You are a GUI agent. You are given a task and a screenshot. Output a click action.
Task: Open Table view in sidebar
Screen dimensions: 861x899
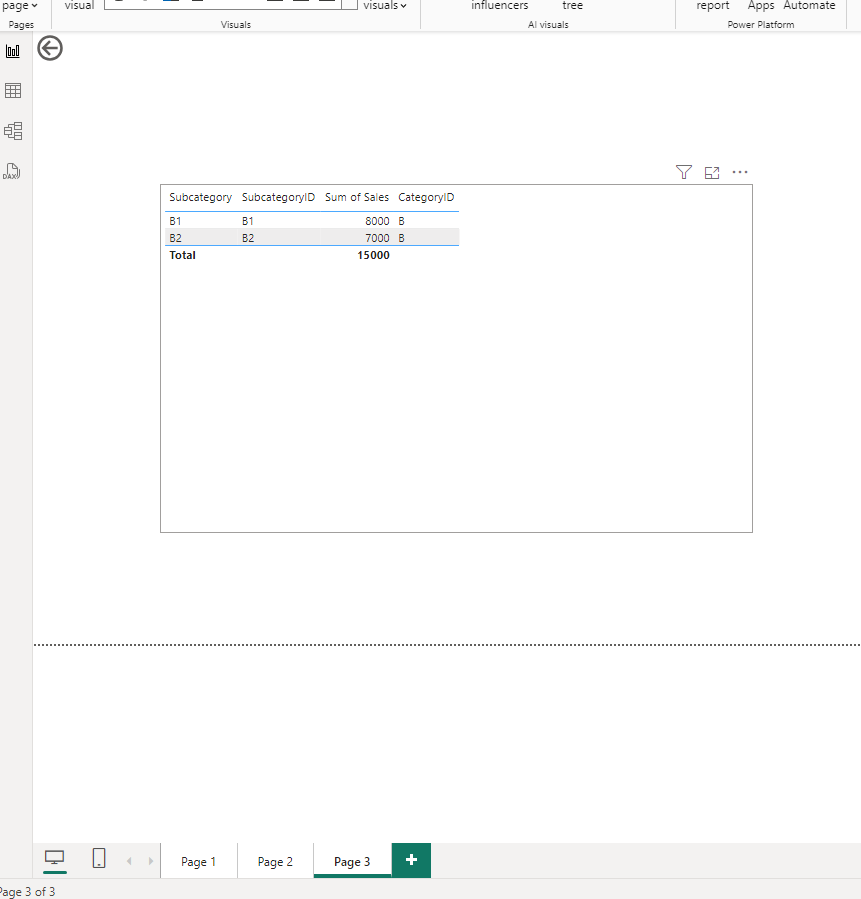pyautogui.click(x=13, y=91)
